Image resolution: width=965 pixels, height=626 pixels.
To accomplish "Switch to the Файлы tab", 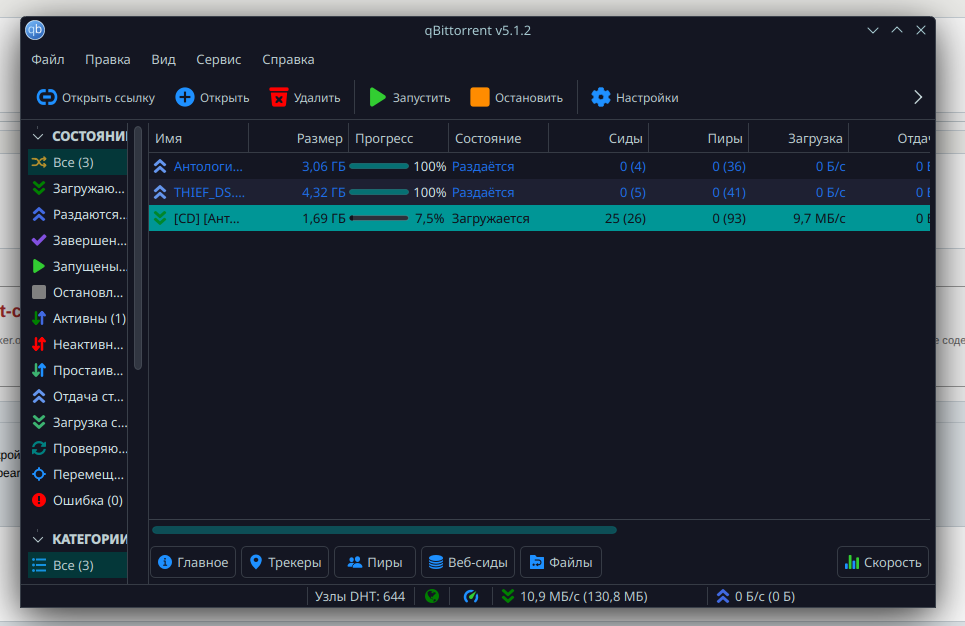I will (x=561, y=562).
